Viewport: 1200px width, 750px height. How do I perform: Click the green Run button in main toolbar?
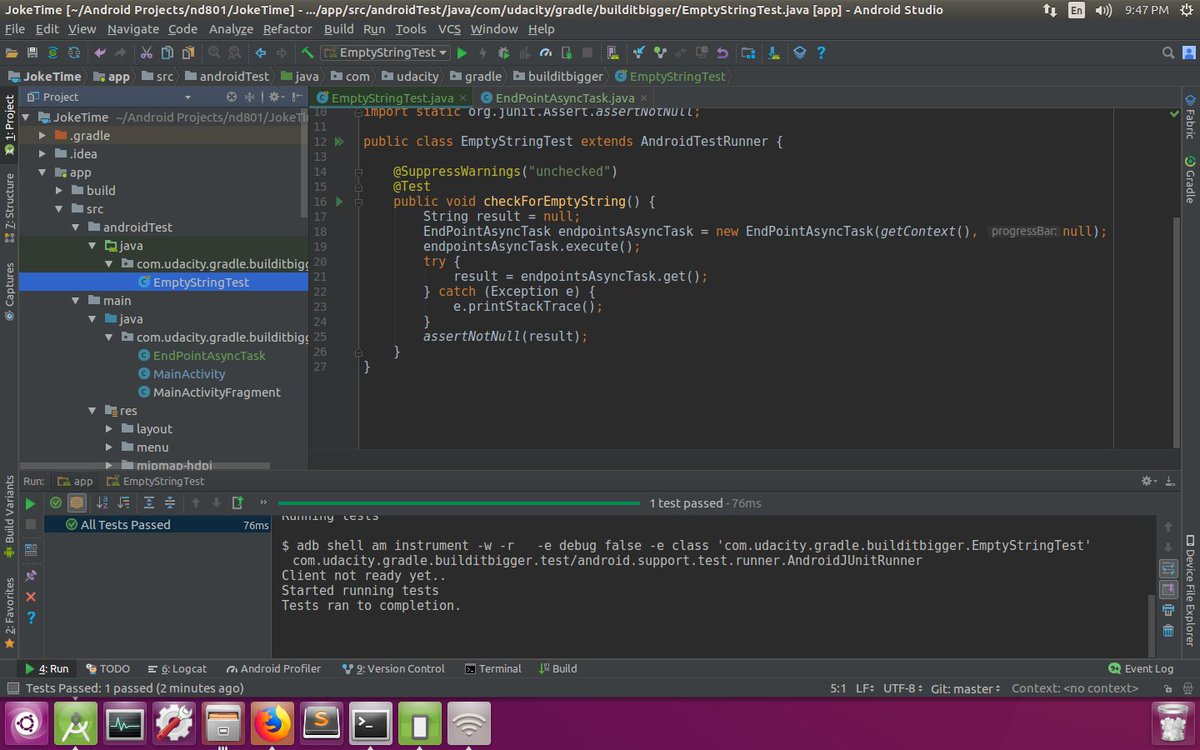coord(462,52)
